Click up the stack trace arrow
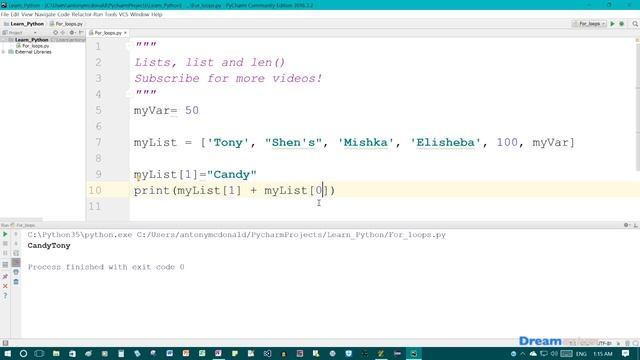Screen dimensions: 640x360 tap(16, 234)
